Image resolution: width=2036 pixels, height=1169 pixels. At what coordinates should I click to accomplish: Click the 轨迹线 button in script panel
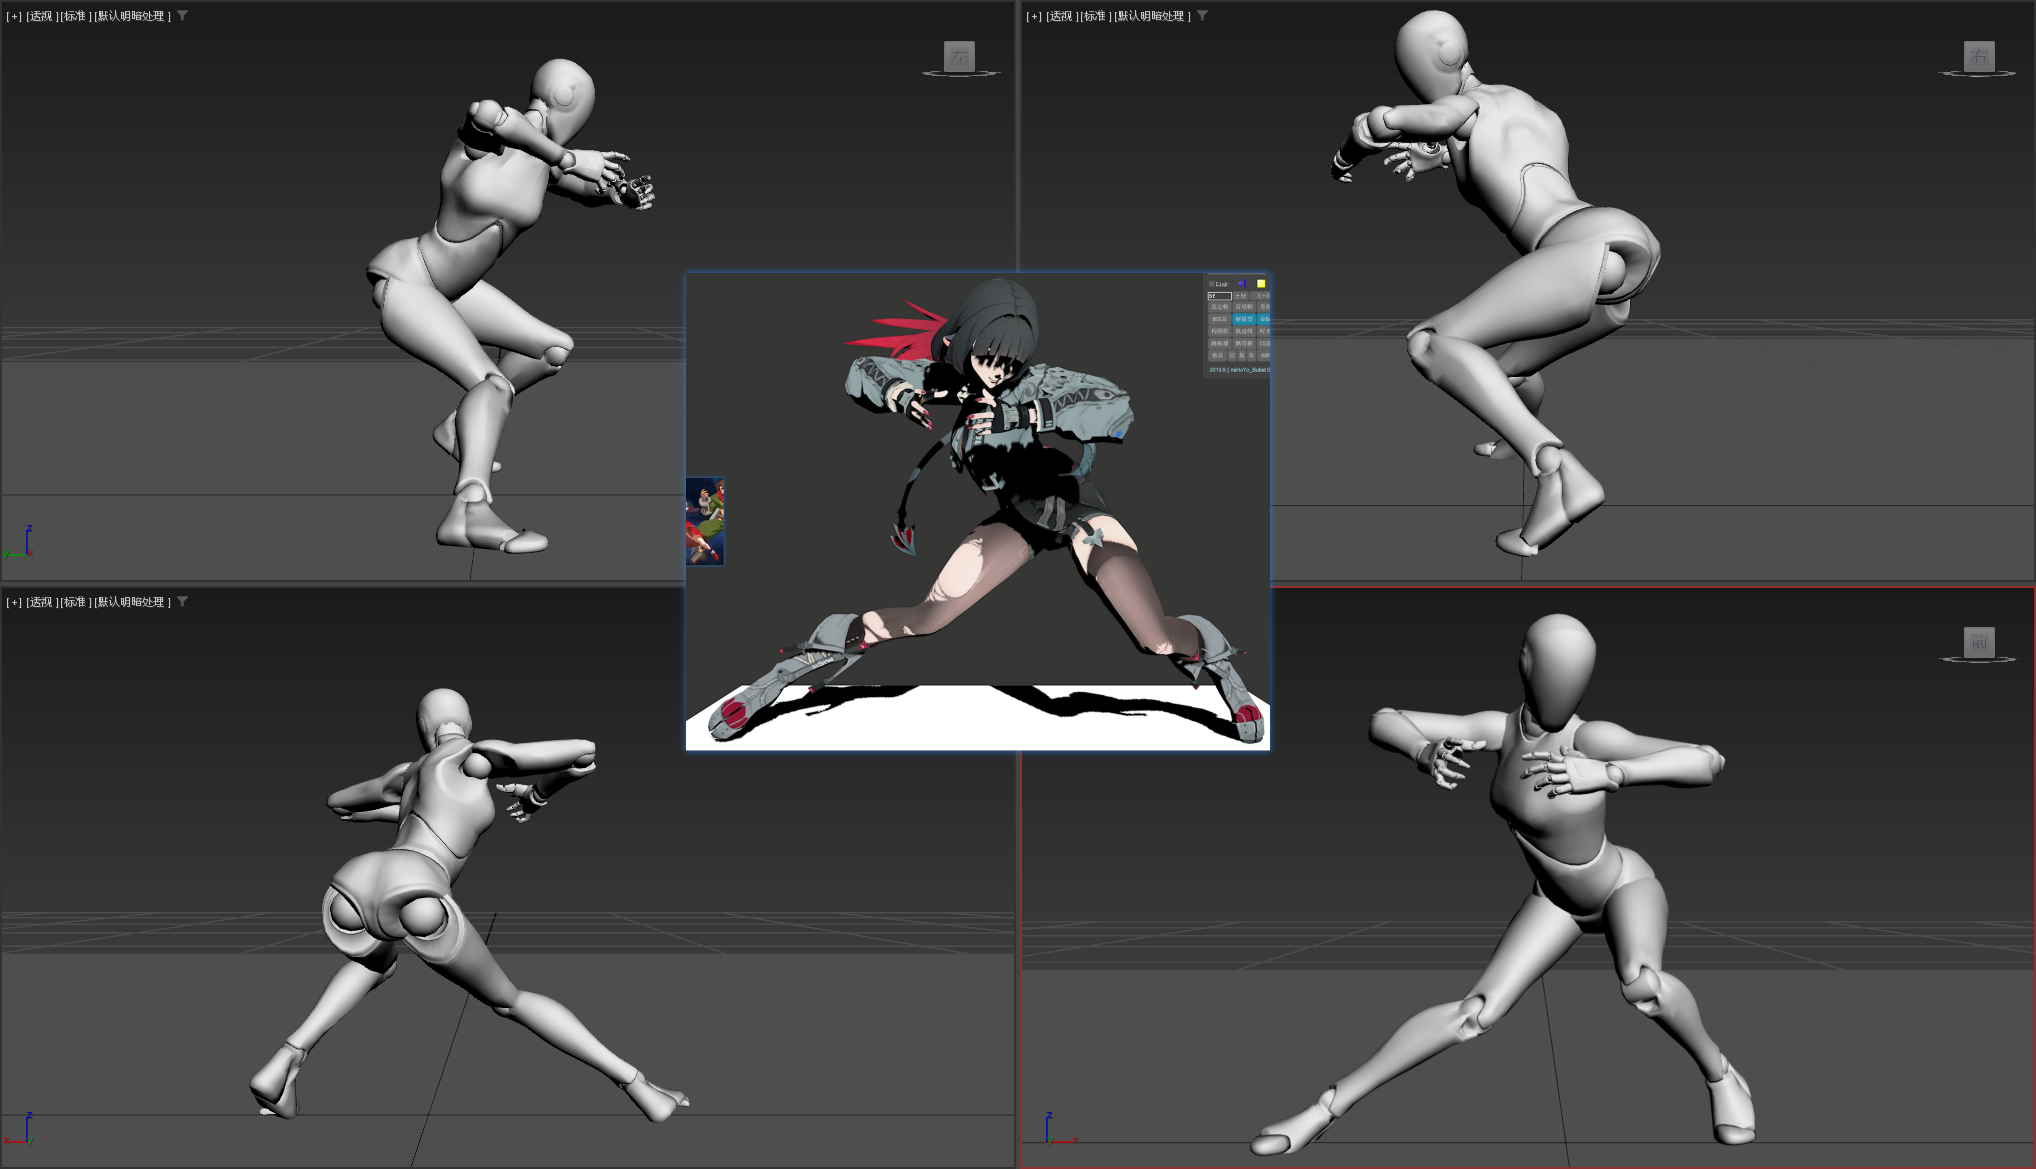click(1244, 331)
